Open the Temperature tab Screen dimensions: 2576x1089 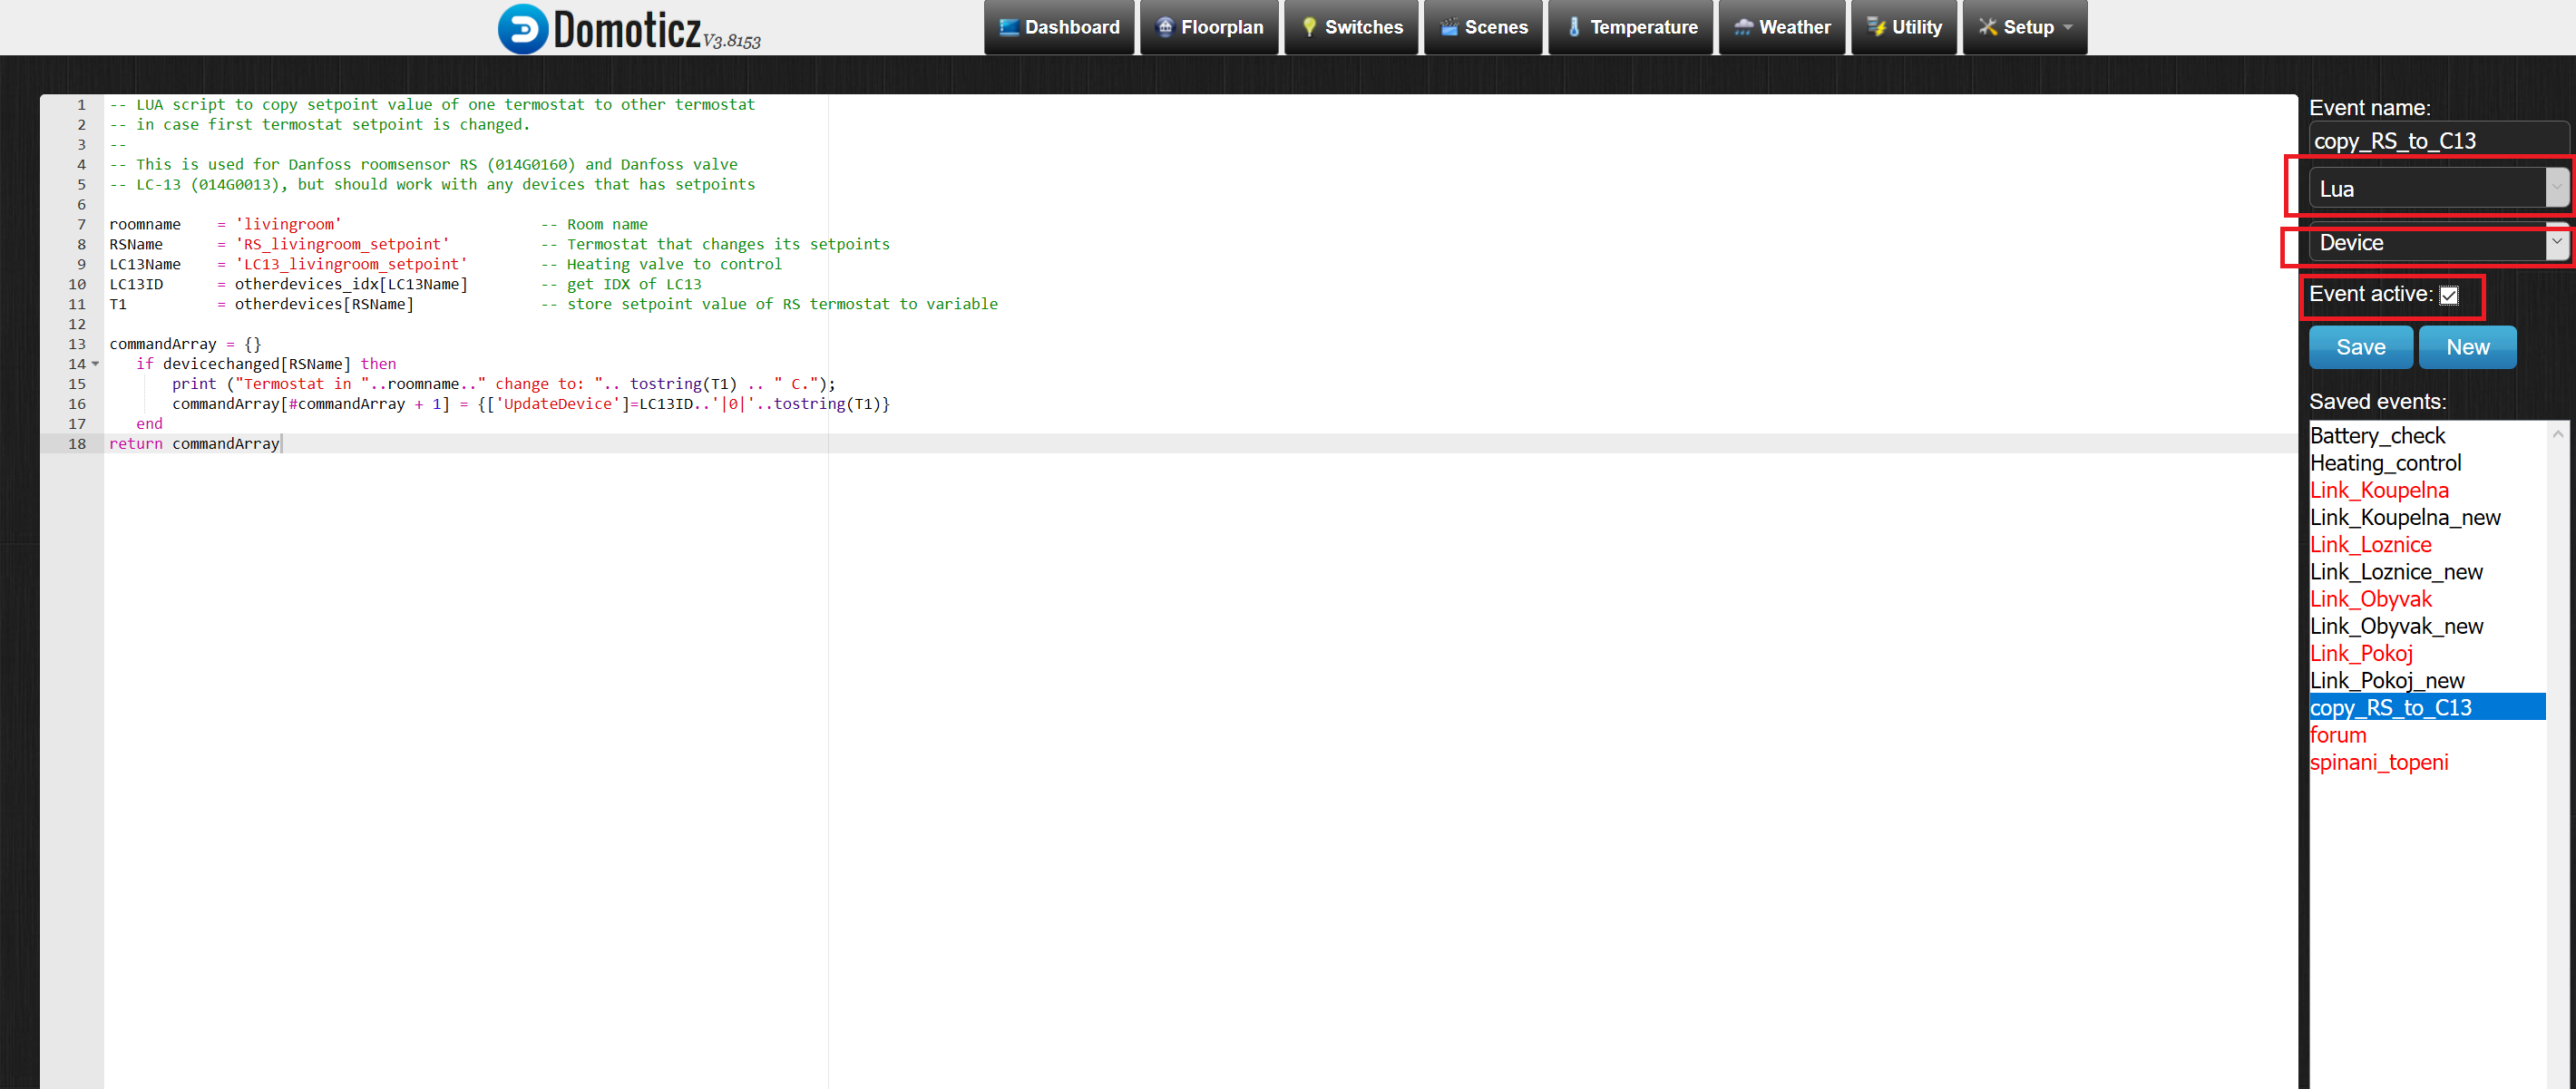pos(1630,27)
